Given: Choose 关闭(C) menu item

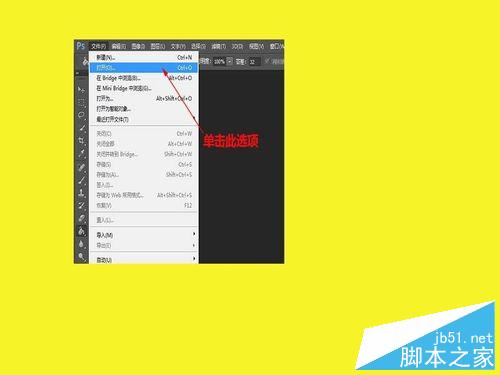Looking at the screenshot, I should (x=144, y=134).
